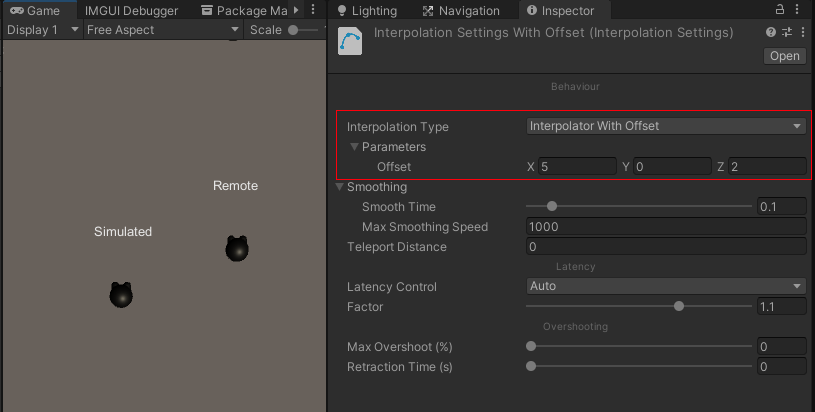Collapse the Parameters foldout

354,147
